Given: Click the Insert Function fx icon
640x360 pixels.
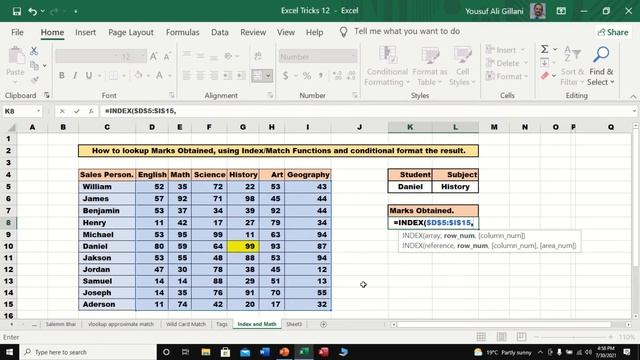Looking at the screenshot, I should 91,111.
